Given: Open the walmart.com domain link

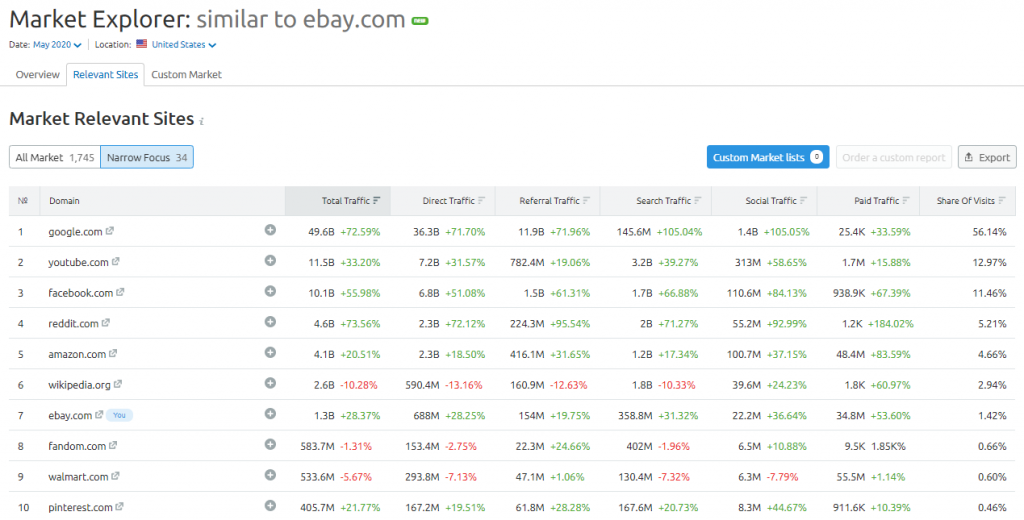Looking at the screenshot, I should pyautogui.click(x=78, y=477).
